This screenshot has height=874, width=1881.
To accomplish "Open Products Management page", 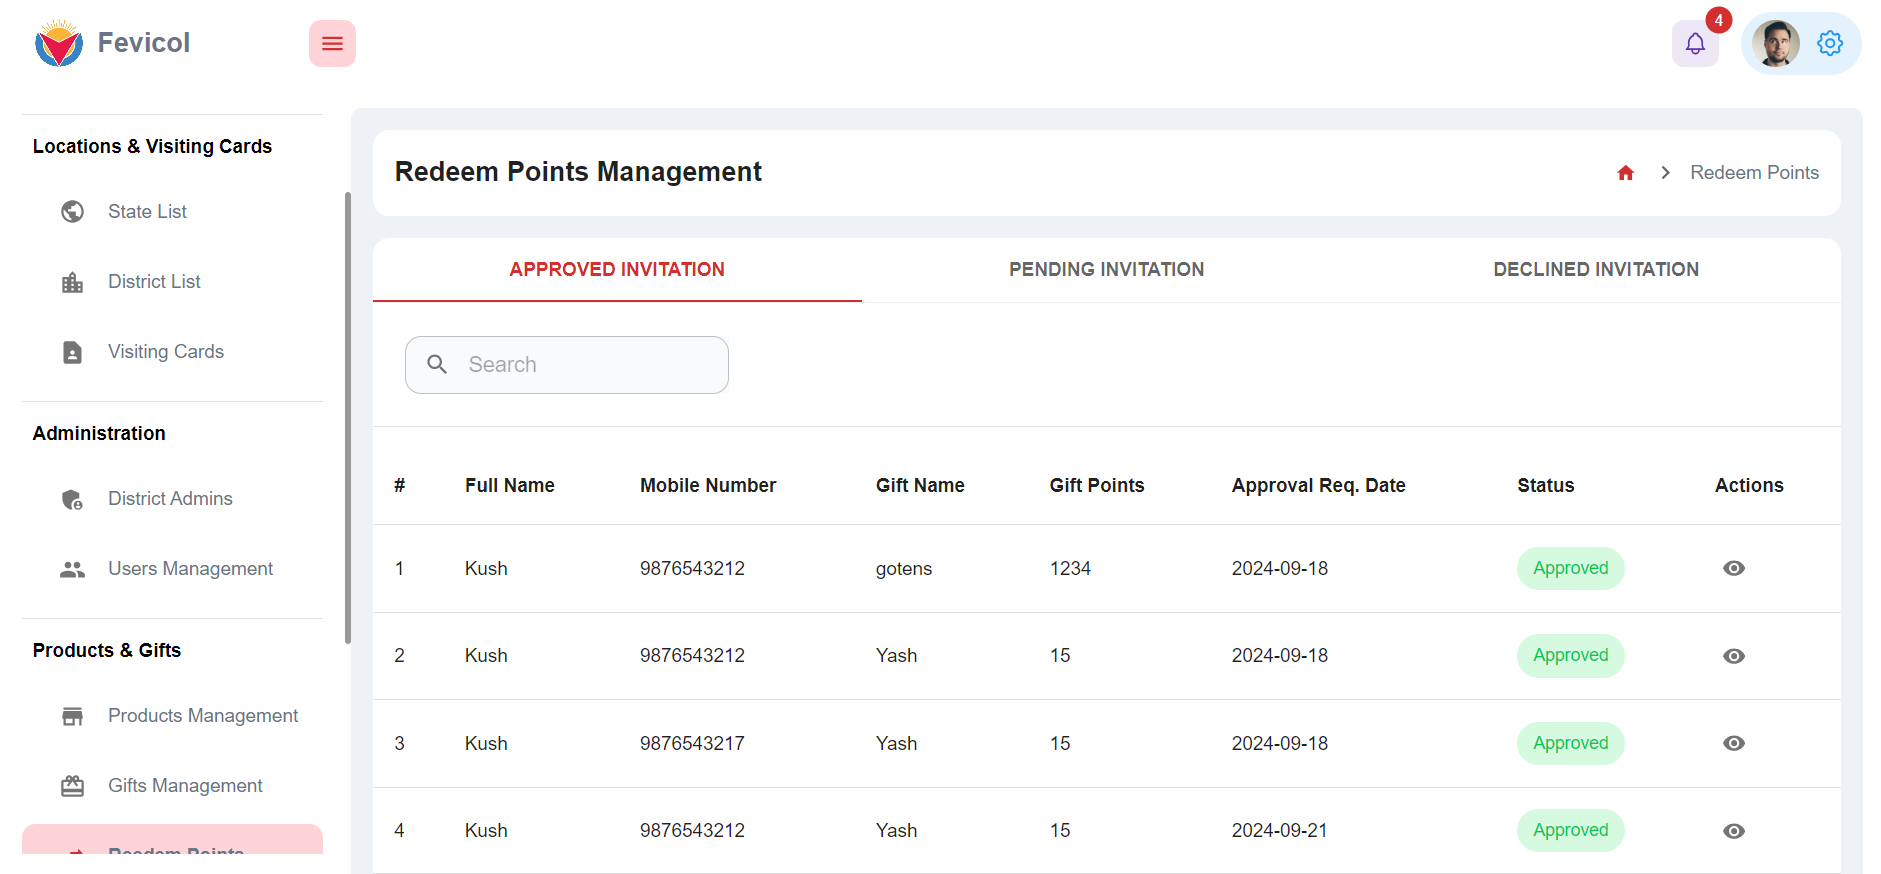I will [202, 716].
